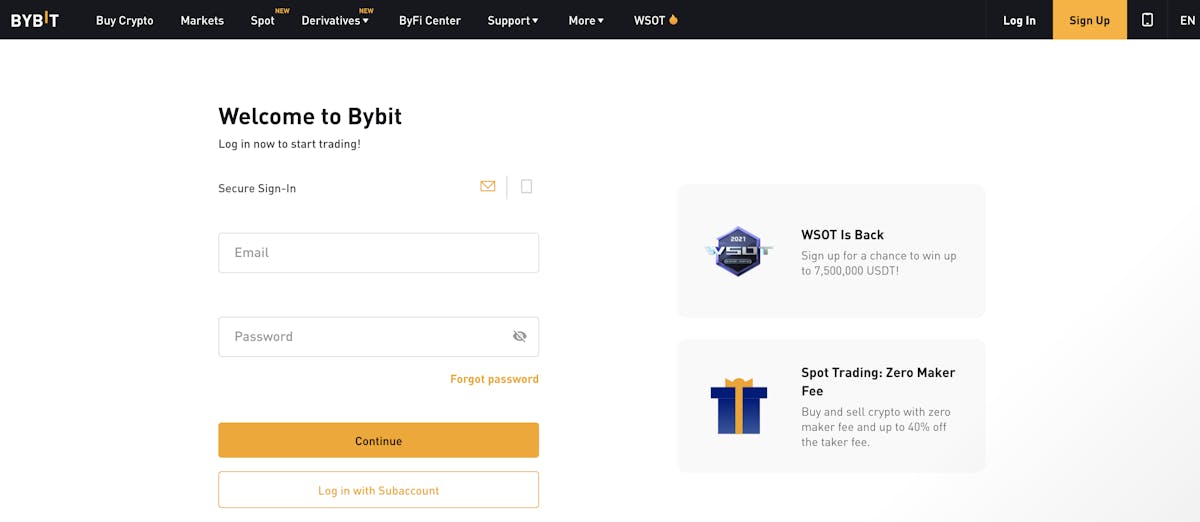This screenshot has width=1200, height=522.
Task: Open the Spot trading menu
Action: (x=263, y=20)
